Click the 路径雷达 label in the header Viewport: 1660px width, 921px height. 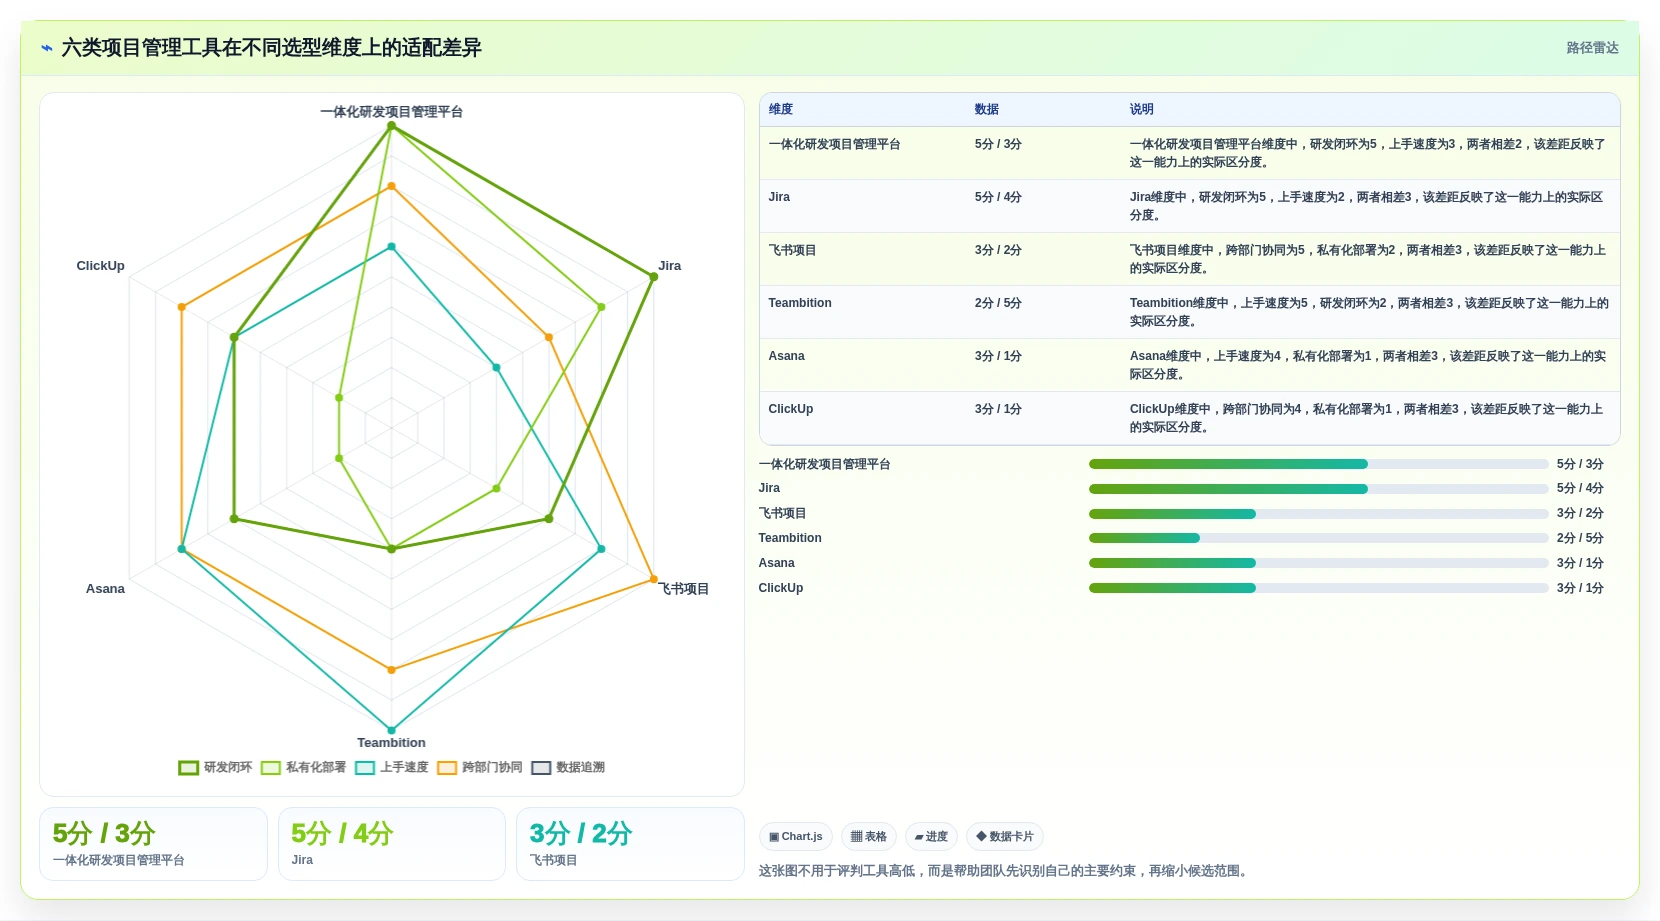click(1592, 48)
